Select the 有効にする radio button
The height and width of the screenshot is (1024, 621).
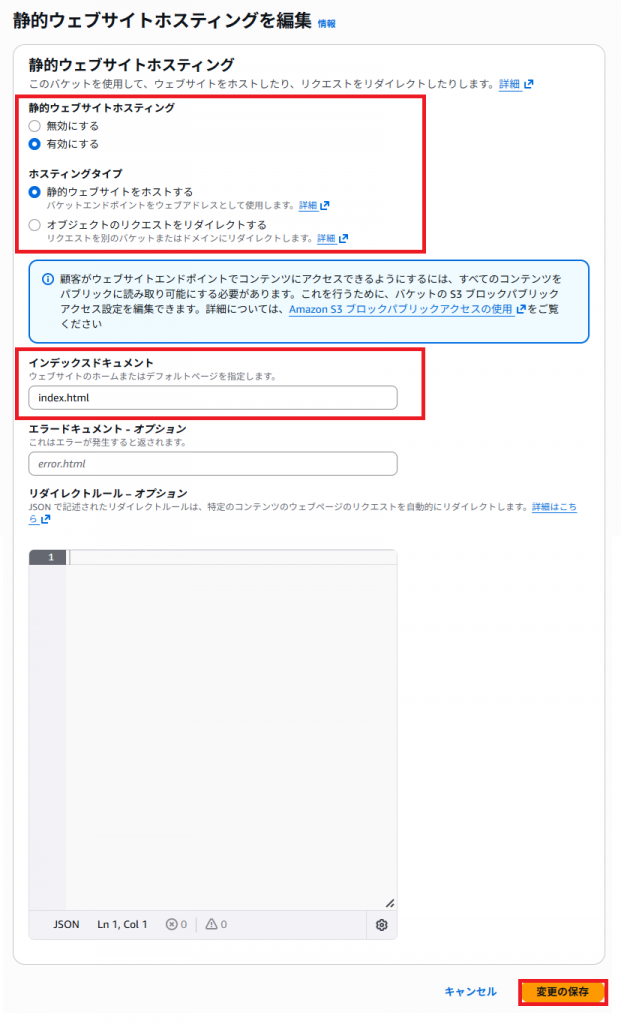pyautogui.click(x=35, y=144)
